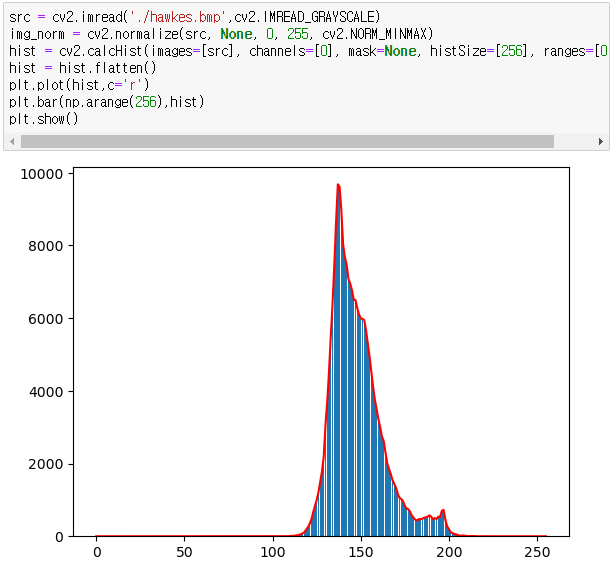Viewport: 612px width, 564px height.
Task: Click the code line 'plt.plot(hist,c='r')'
Action: pos(79,85)
